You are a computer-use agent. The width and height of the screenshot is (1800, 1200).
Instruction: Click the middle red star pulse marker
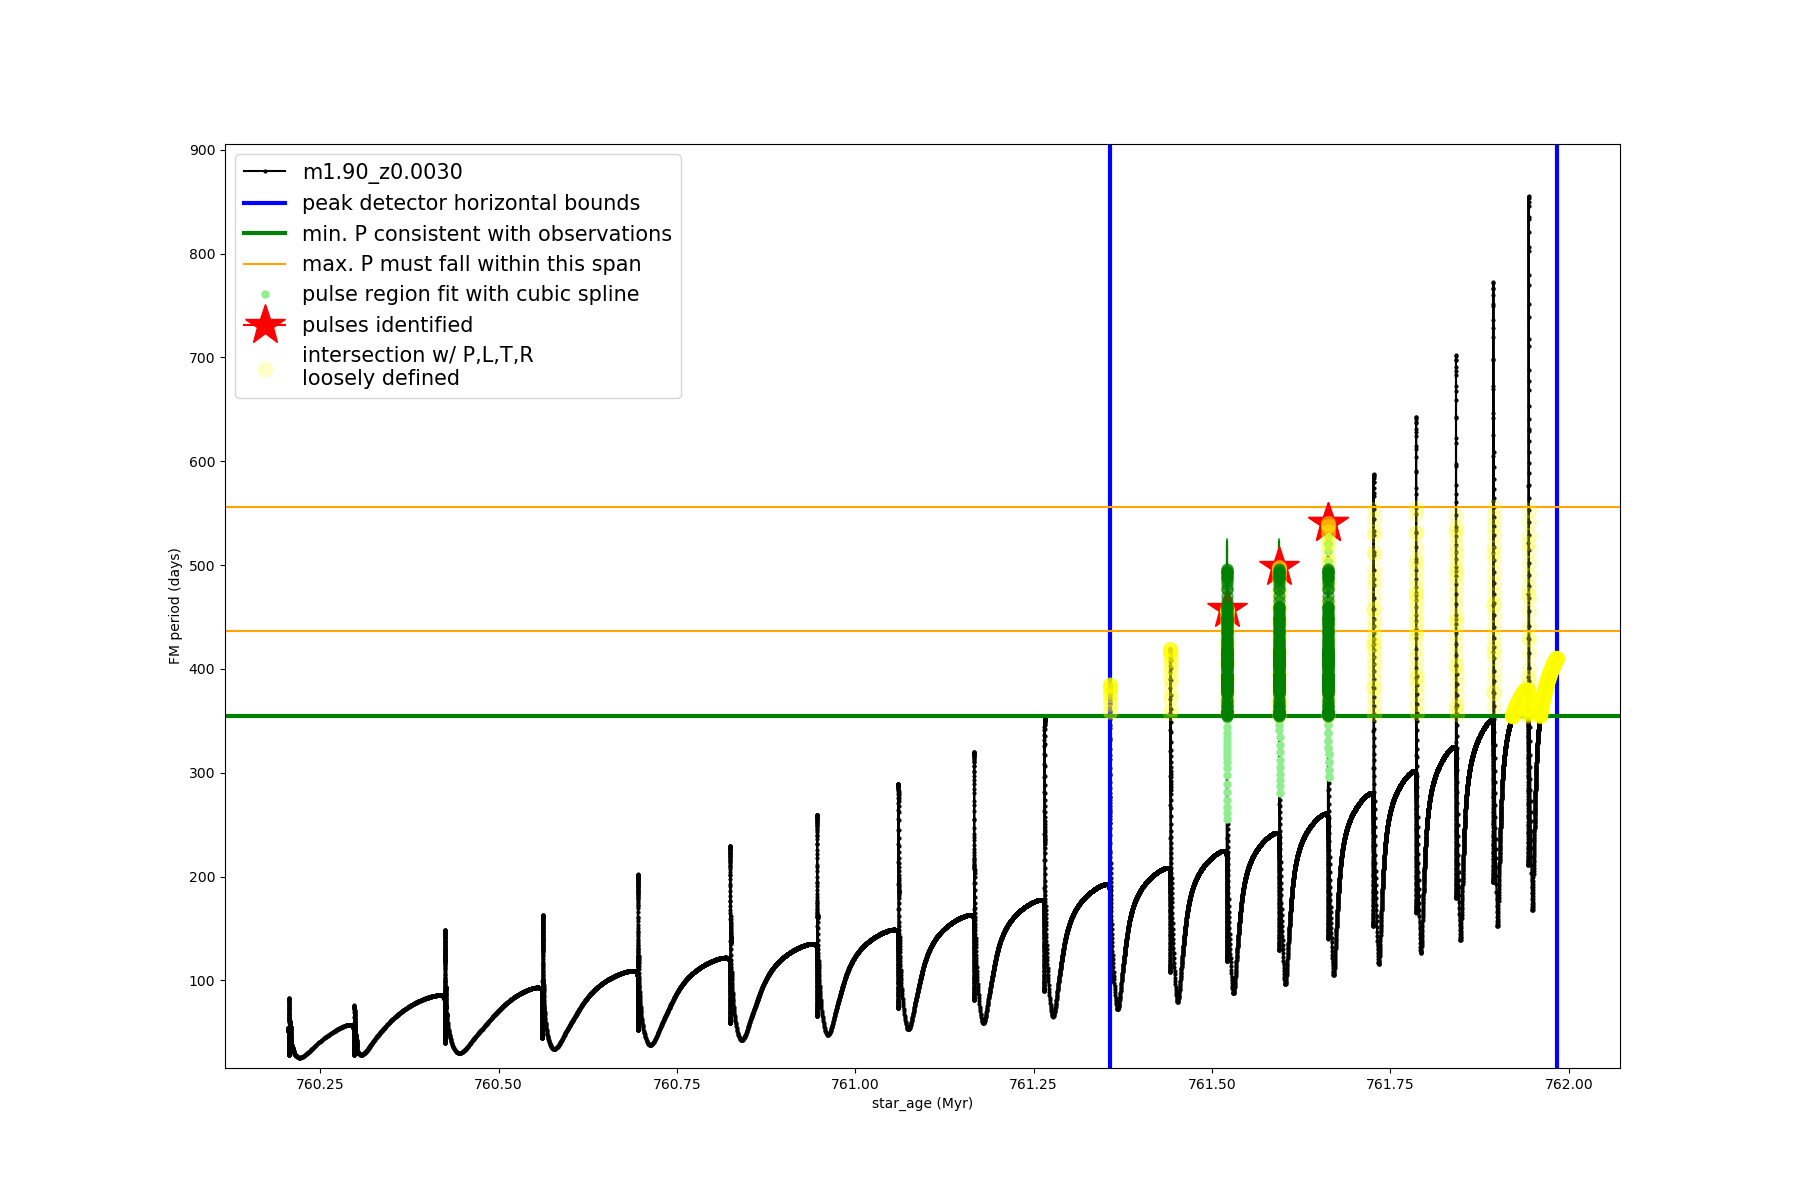tap(1279, 566)
